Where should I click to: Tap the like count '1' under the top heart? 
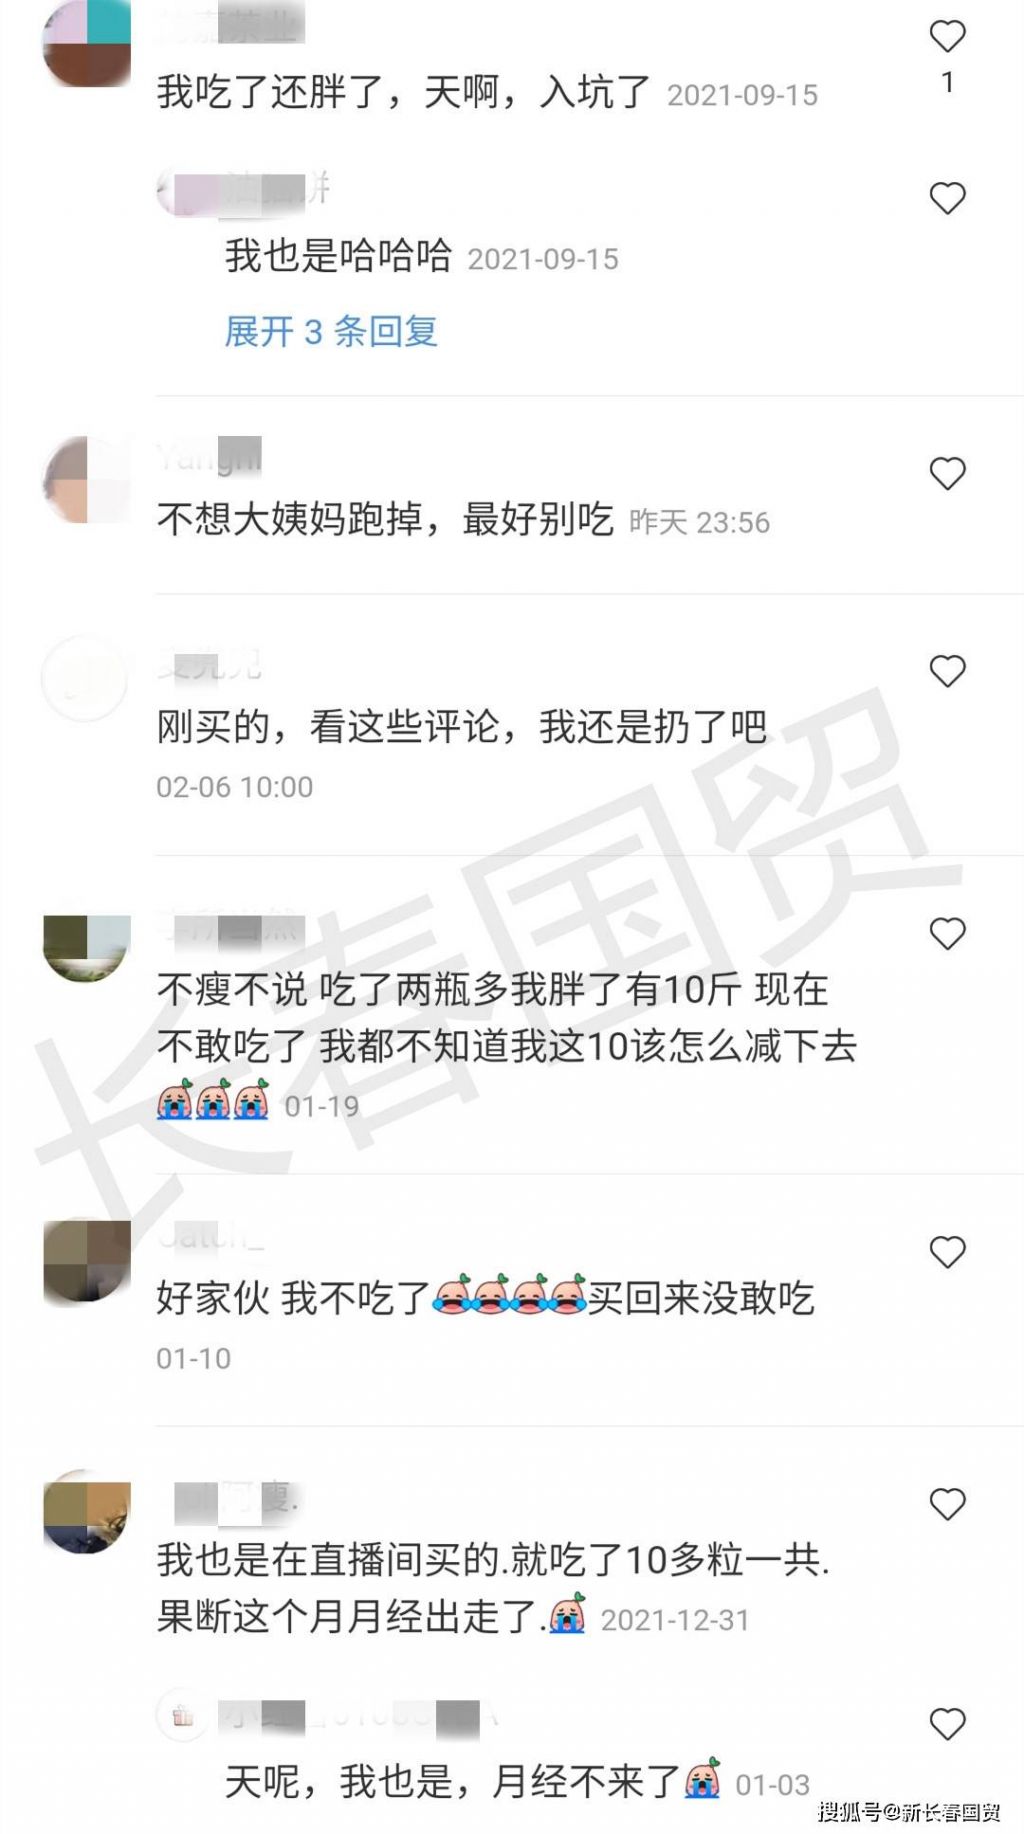coord(947,82)
